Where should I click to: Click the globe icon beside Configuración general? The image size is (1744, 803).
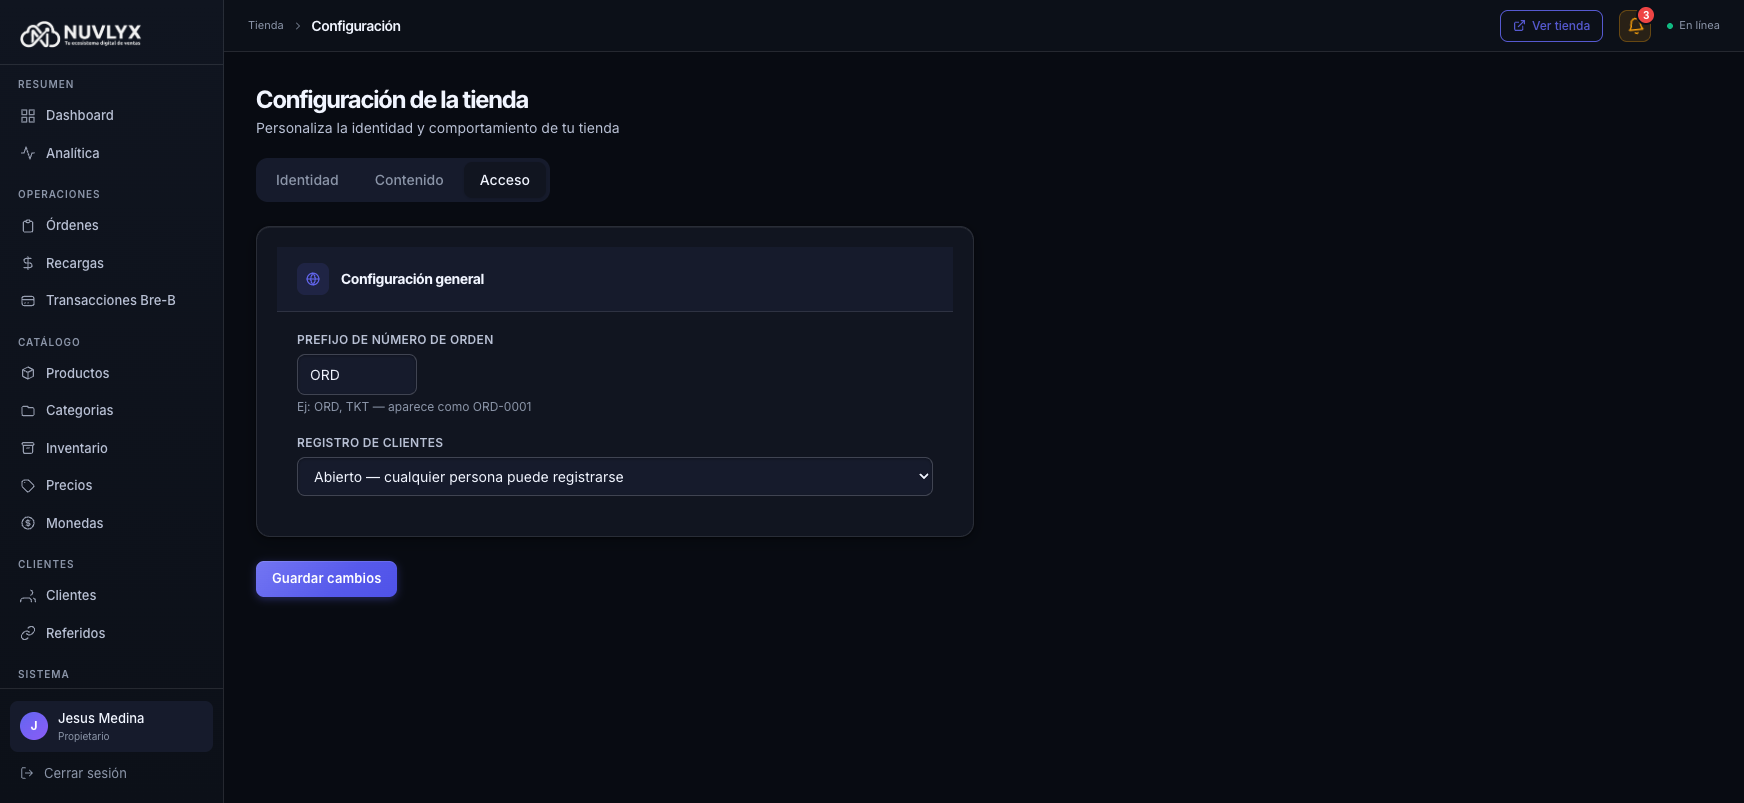point(313,279)
